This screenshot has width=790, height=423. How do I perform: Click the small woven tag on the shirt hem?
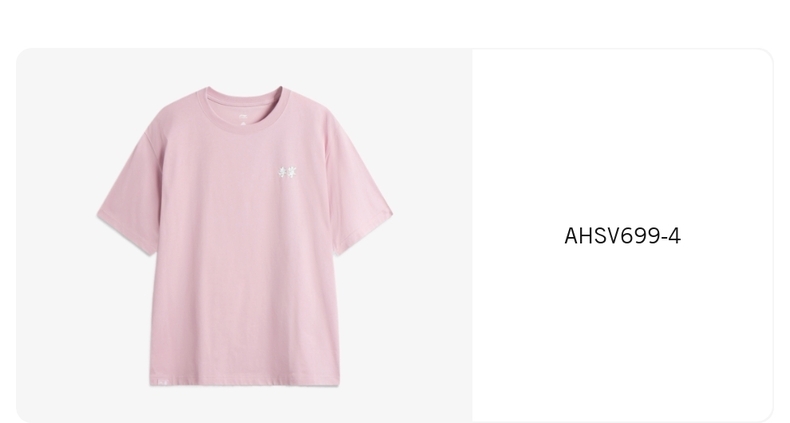tap(164, 381)
